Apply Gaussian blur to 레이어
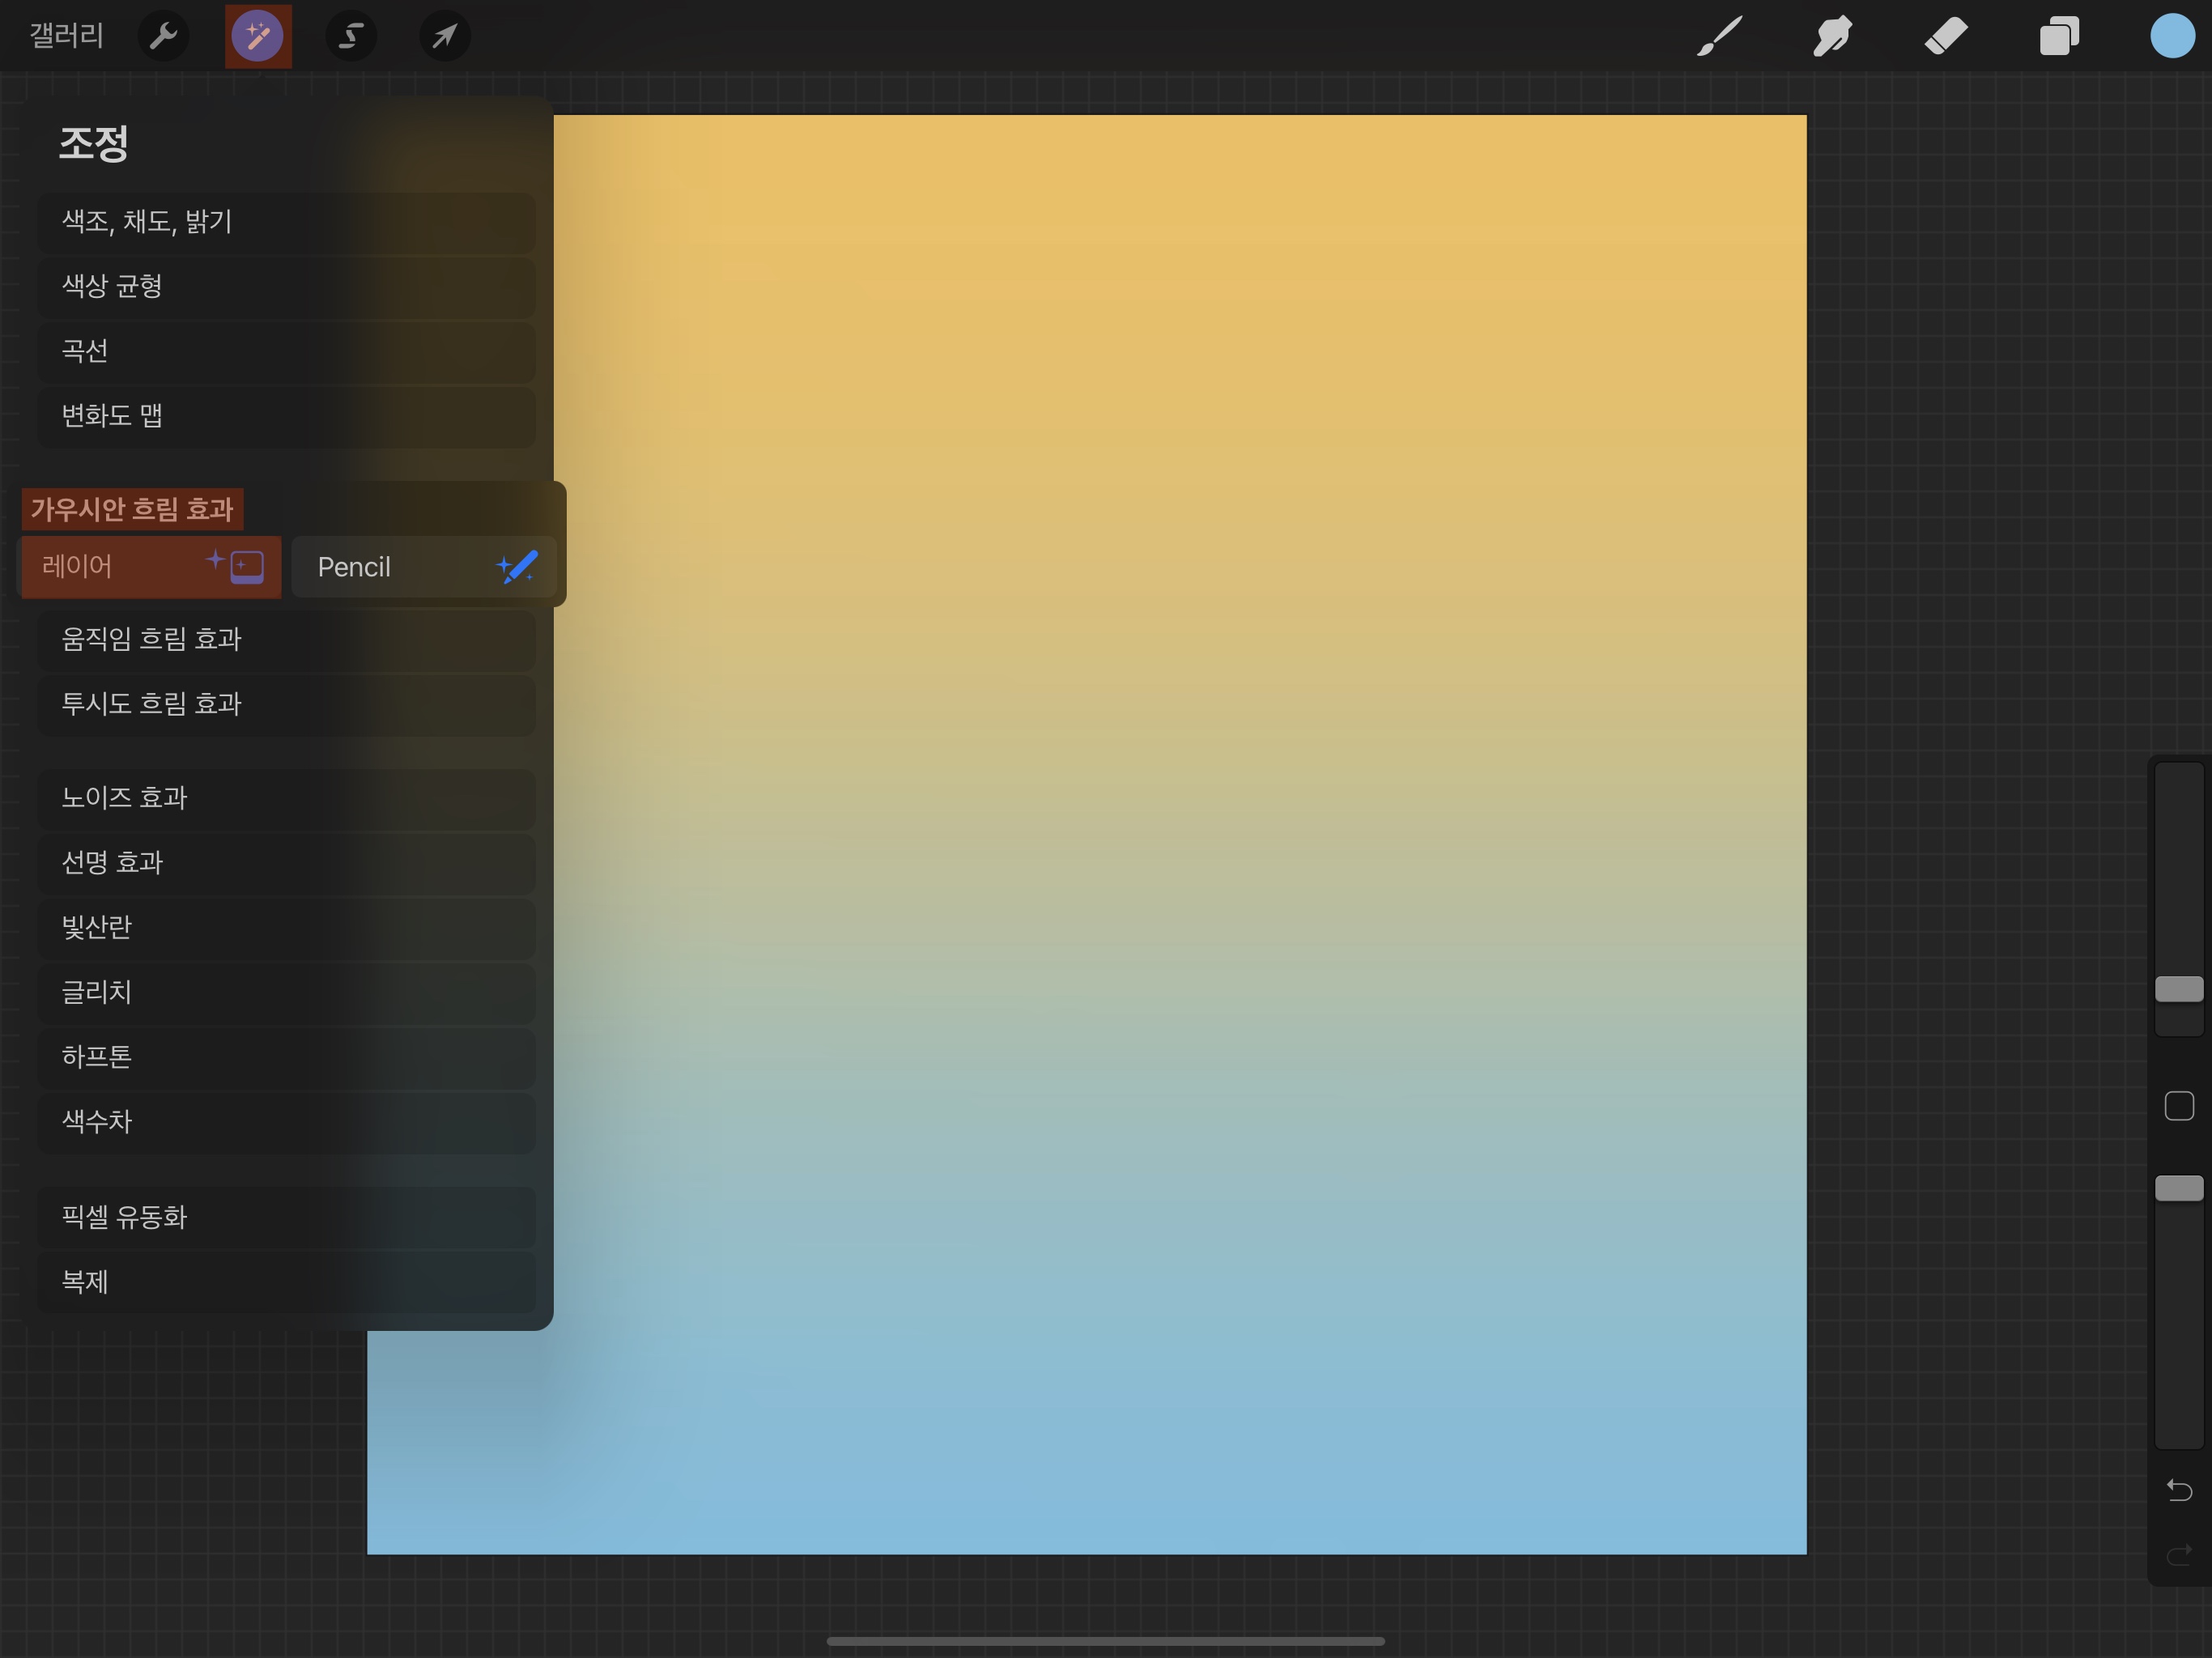 pyautogui.click(x=151, y=567)
